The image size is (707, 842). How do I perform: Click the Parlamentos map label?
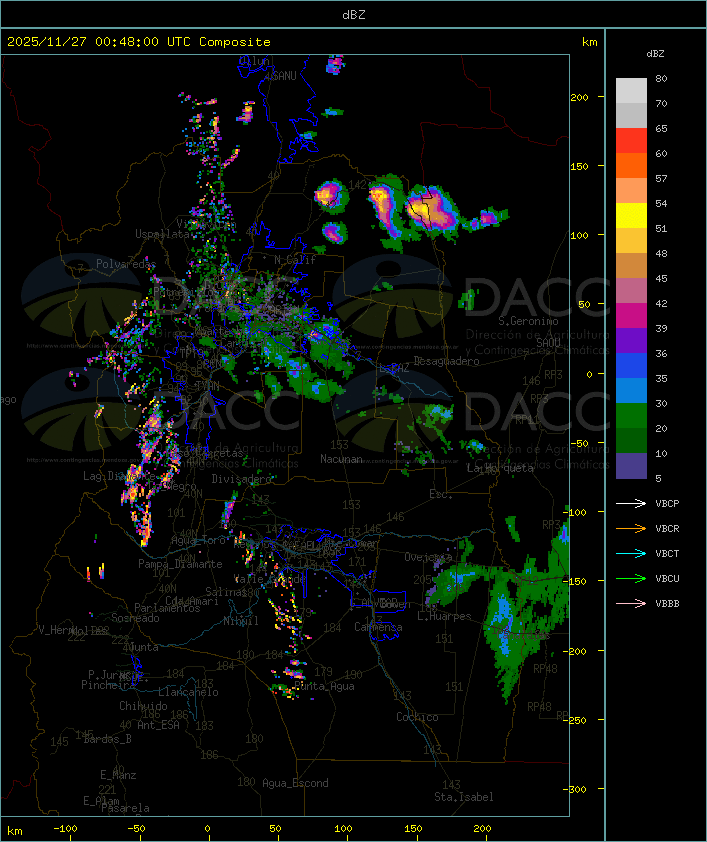(167, 608)
